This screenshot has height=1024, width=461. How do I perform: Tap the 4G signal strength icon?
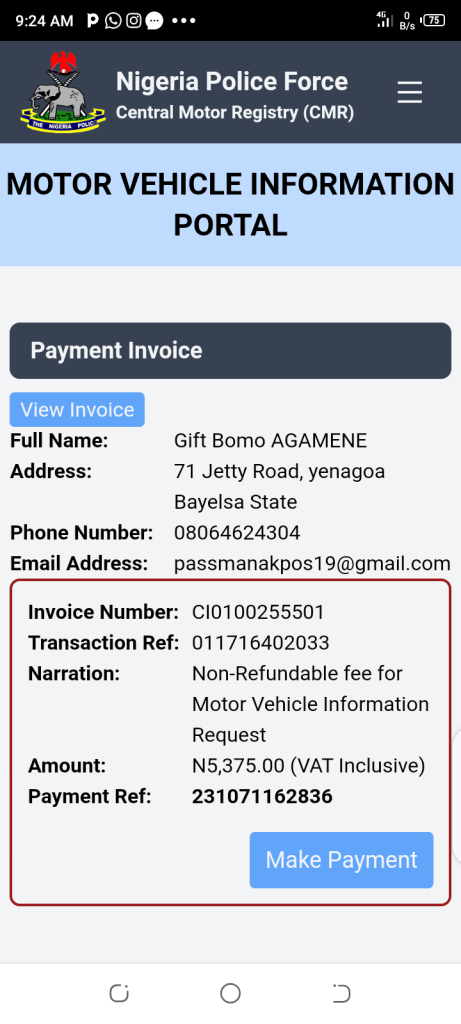385,20
